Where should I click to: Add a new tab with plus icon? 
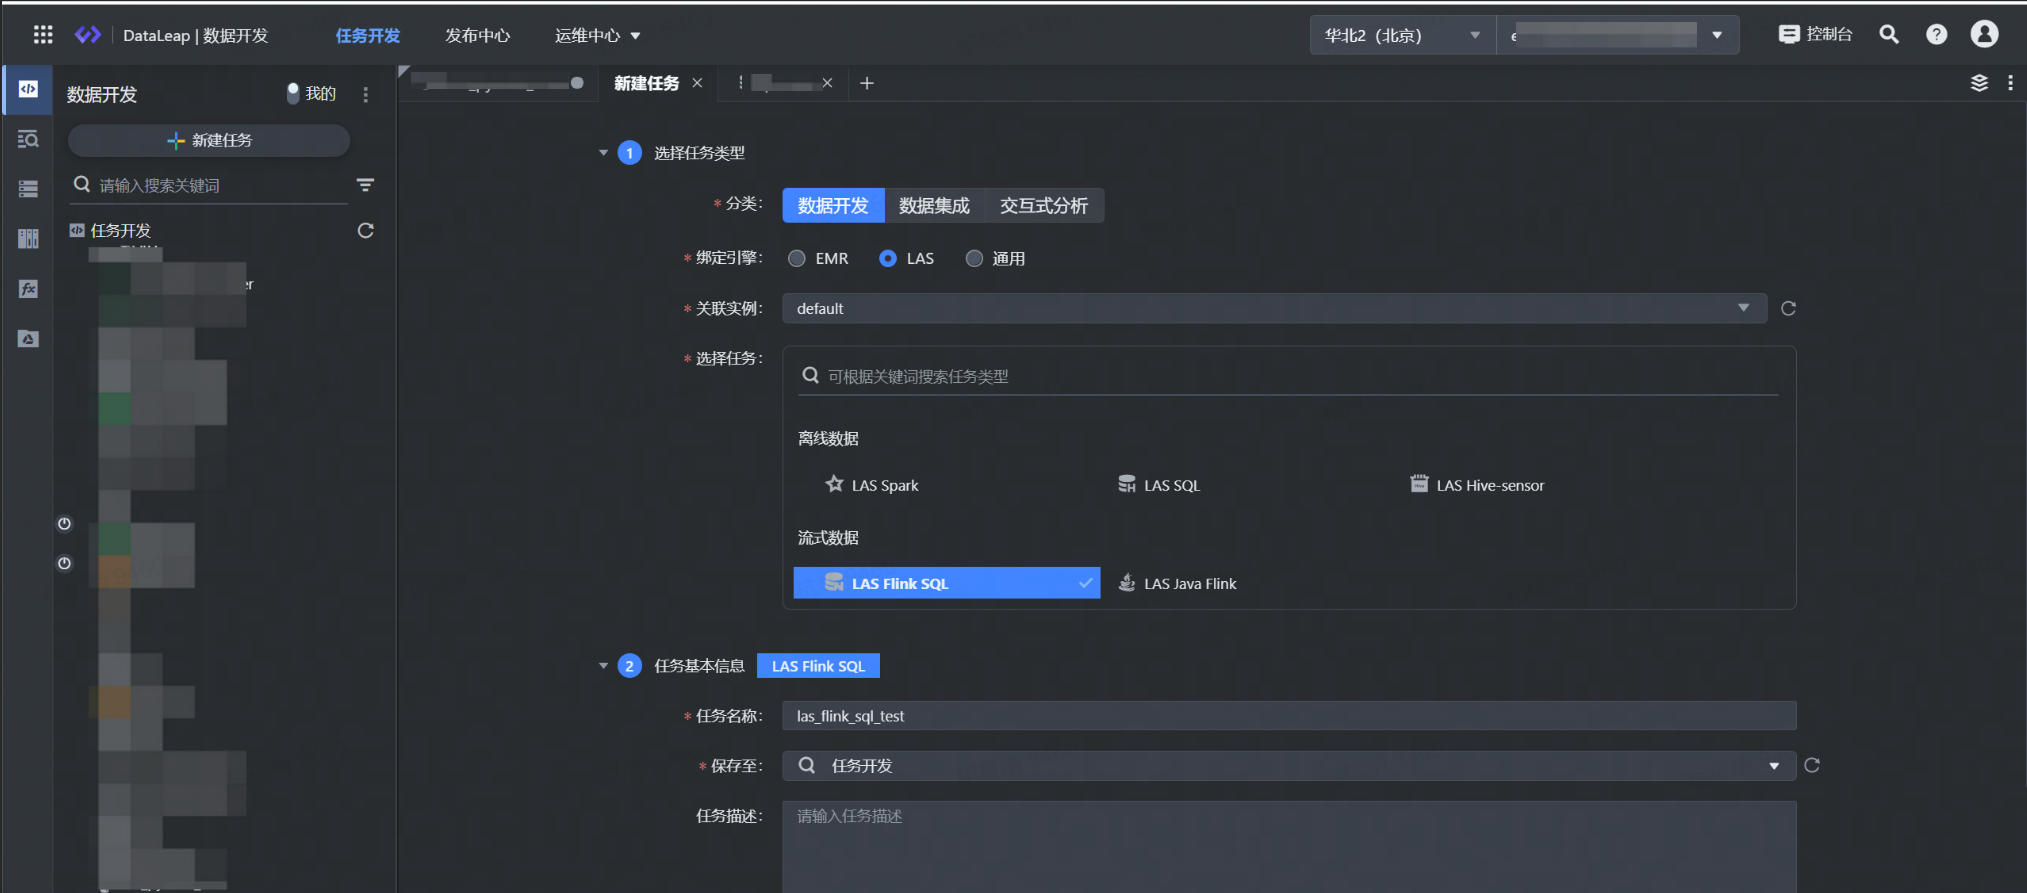pos(867,83)
